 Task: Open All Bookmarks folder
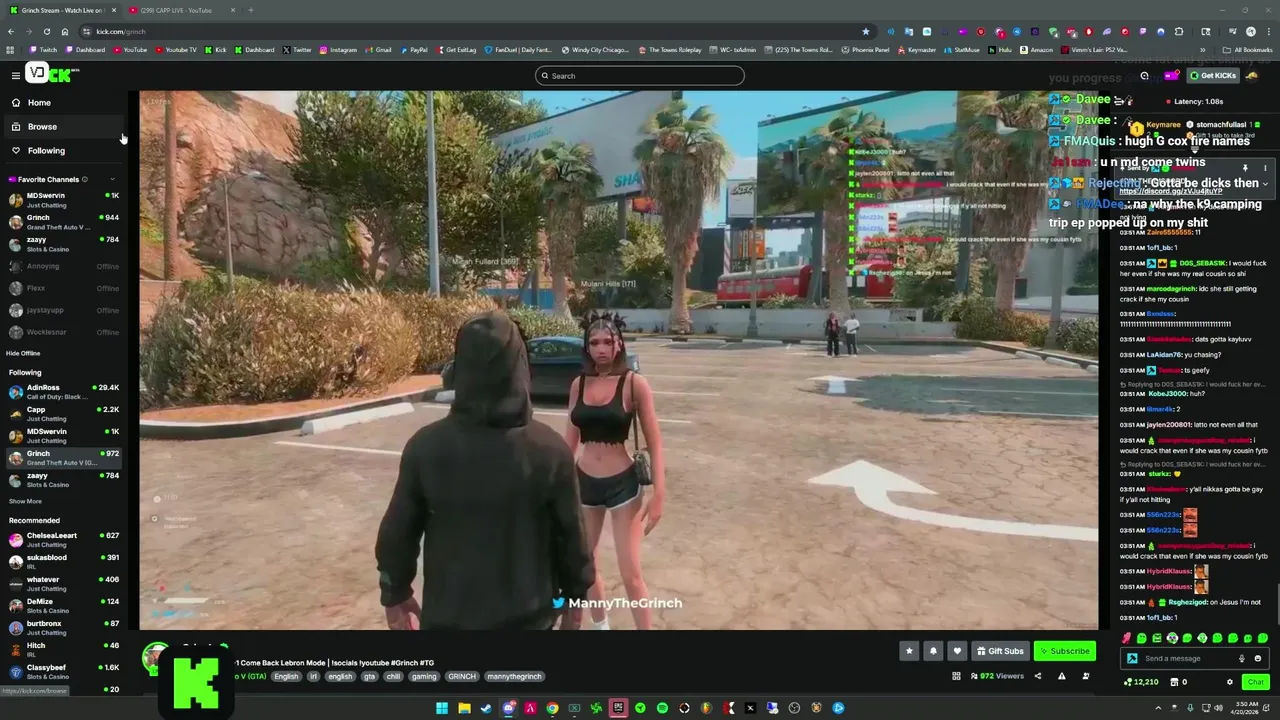(x=1247, y=50)
